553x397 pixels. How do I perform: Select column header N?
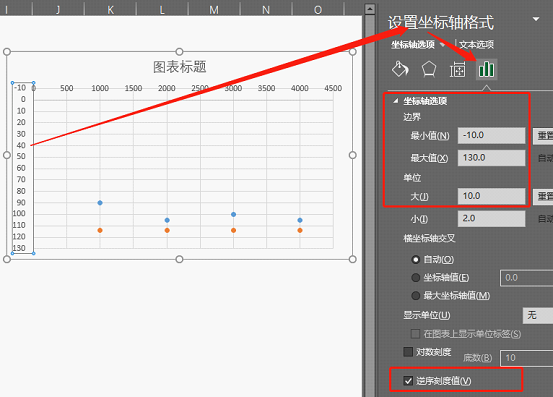pyautogui.click(x=266, y=9)
